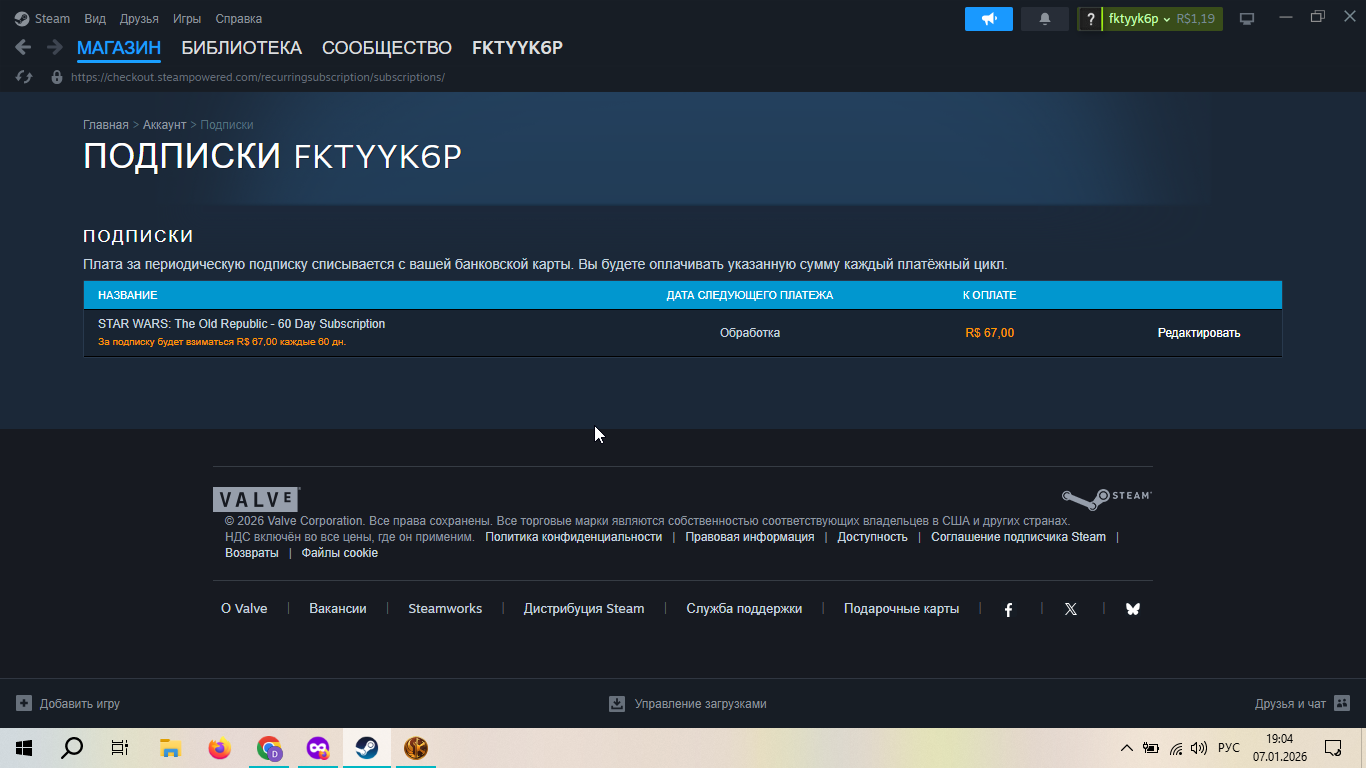The image size is (1366, 768).
Task: Open the Windows Start menu
Action: click(x=24, y=748)
